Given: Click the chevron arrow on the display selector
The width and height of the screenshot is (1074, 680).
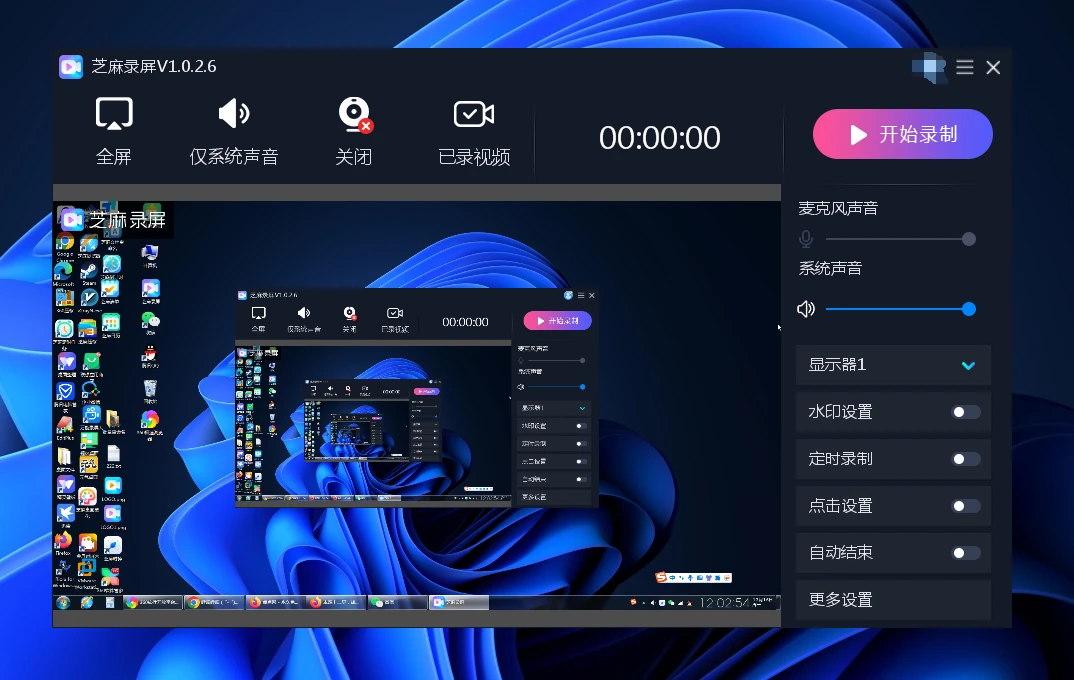Looking at the screenshot, I should (968, 366).
